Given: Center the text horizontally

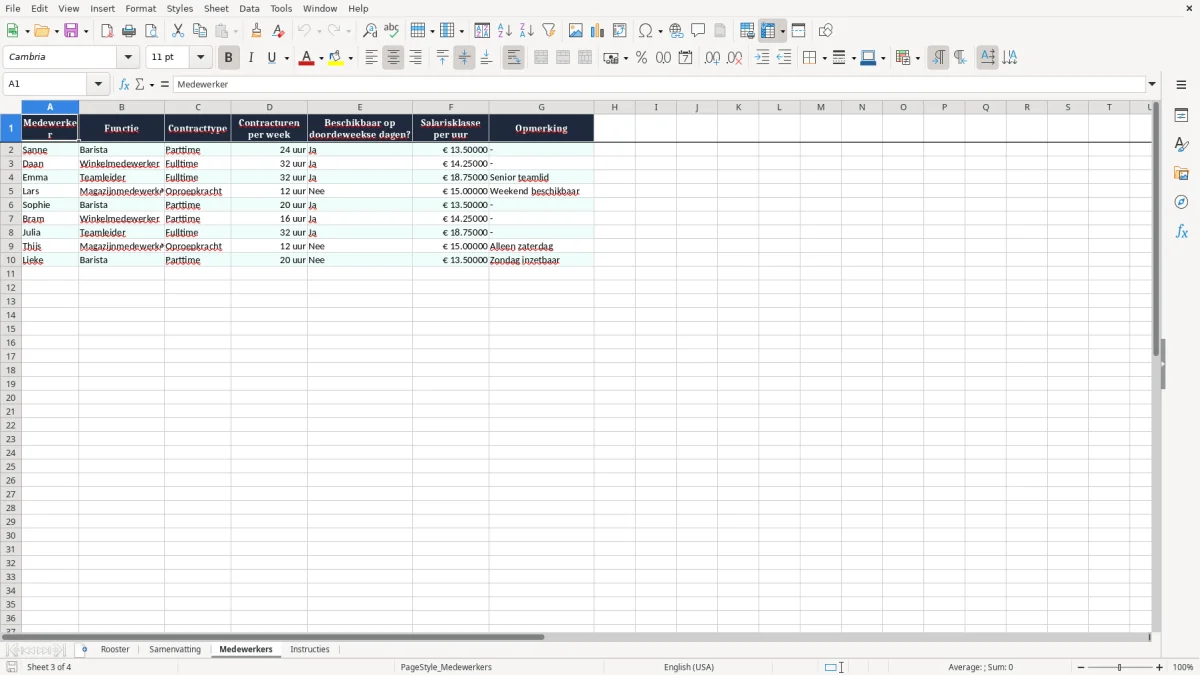Looking at the screenshot, I should [393, 58].
